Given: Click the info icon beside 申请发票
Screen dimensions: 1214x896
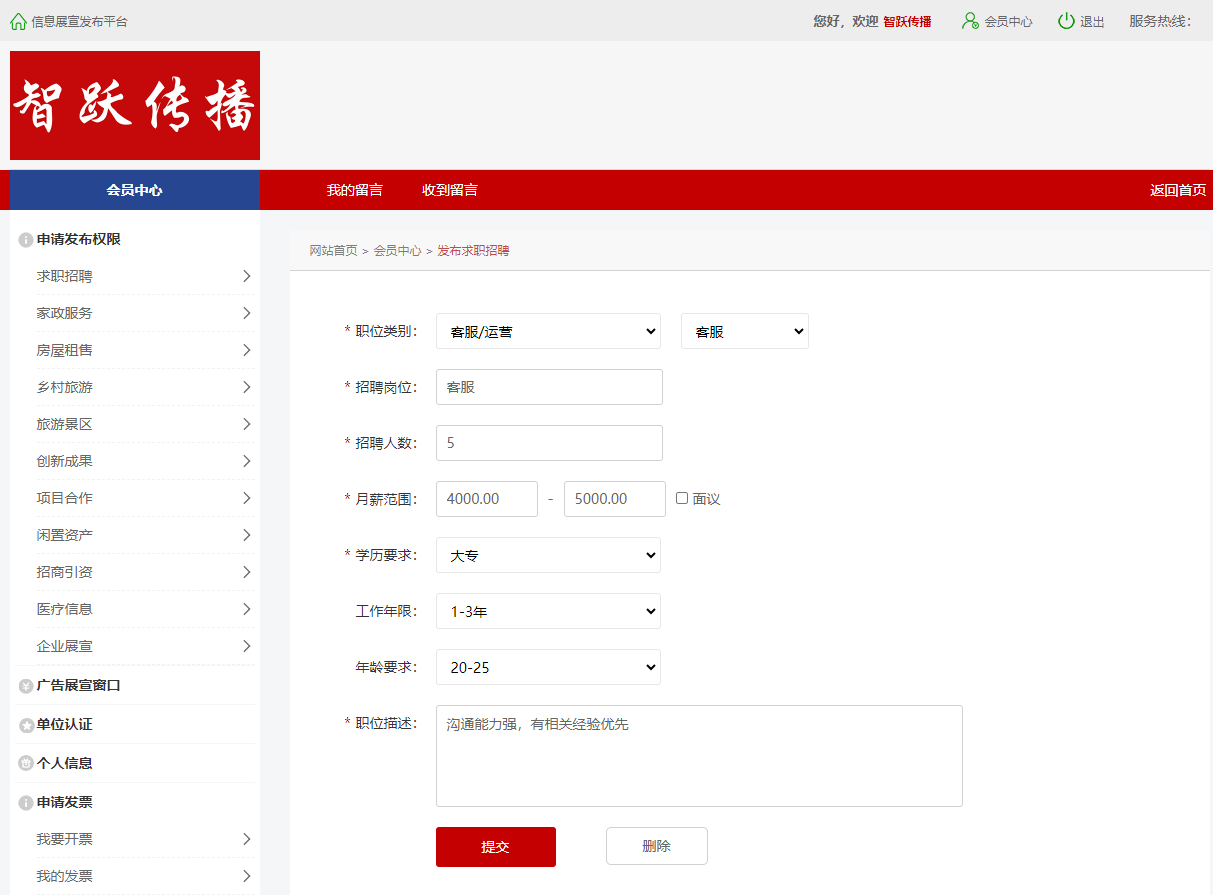Looking at the screenshot, I should pyautogui.click(x=26, y=803).
